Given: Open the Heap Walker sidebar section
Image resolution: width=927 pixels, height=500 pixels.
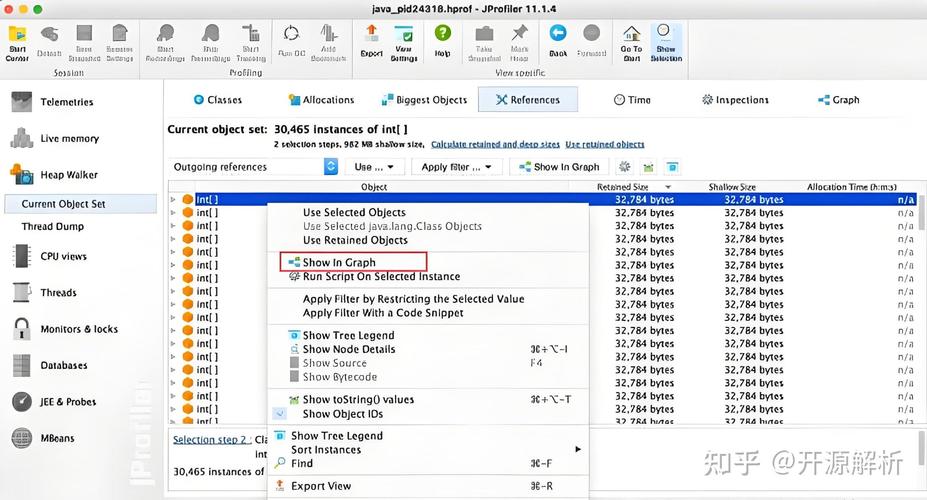Looking at the screenshot, I should tap(68, 175).
